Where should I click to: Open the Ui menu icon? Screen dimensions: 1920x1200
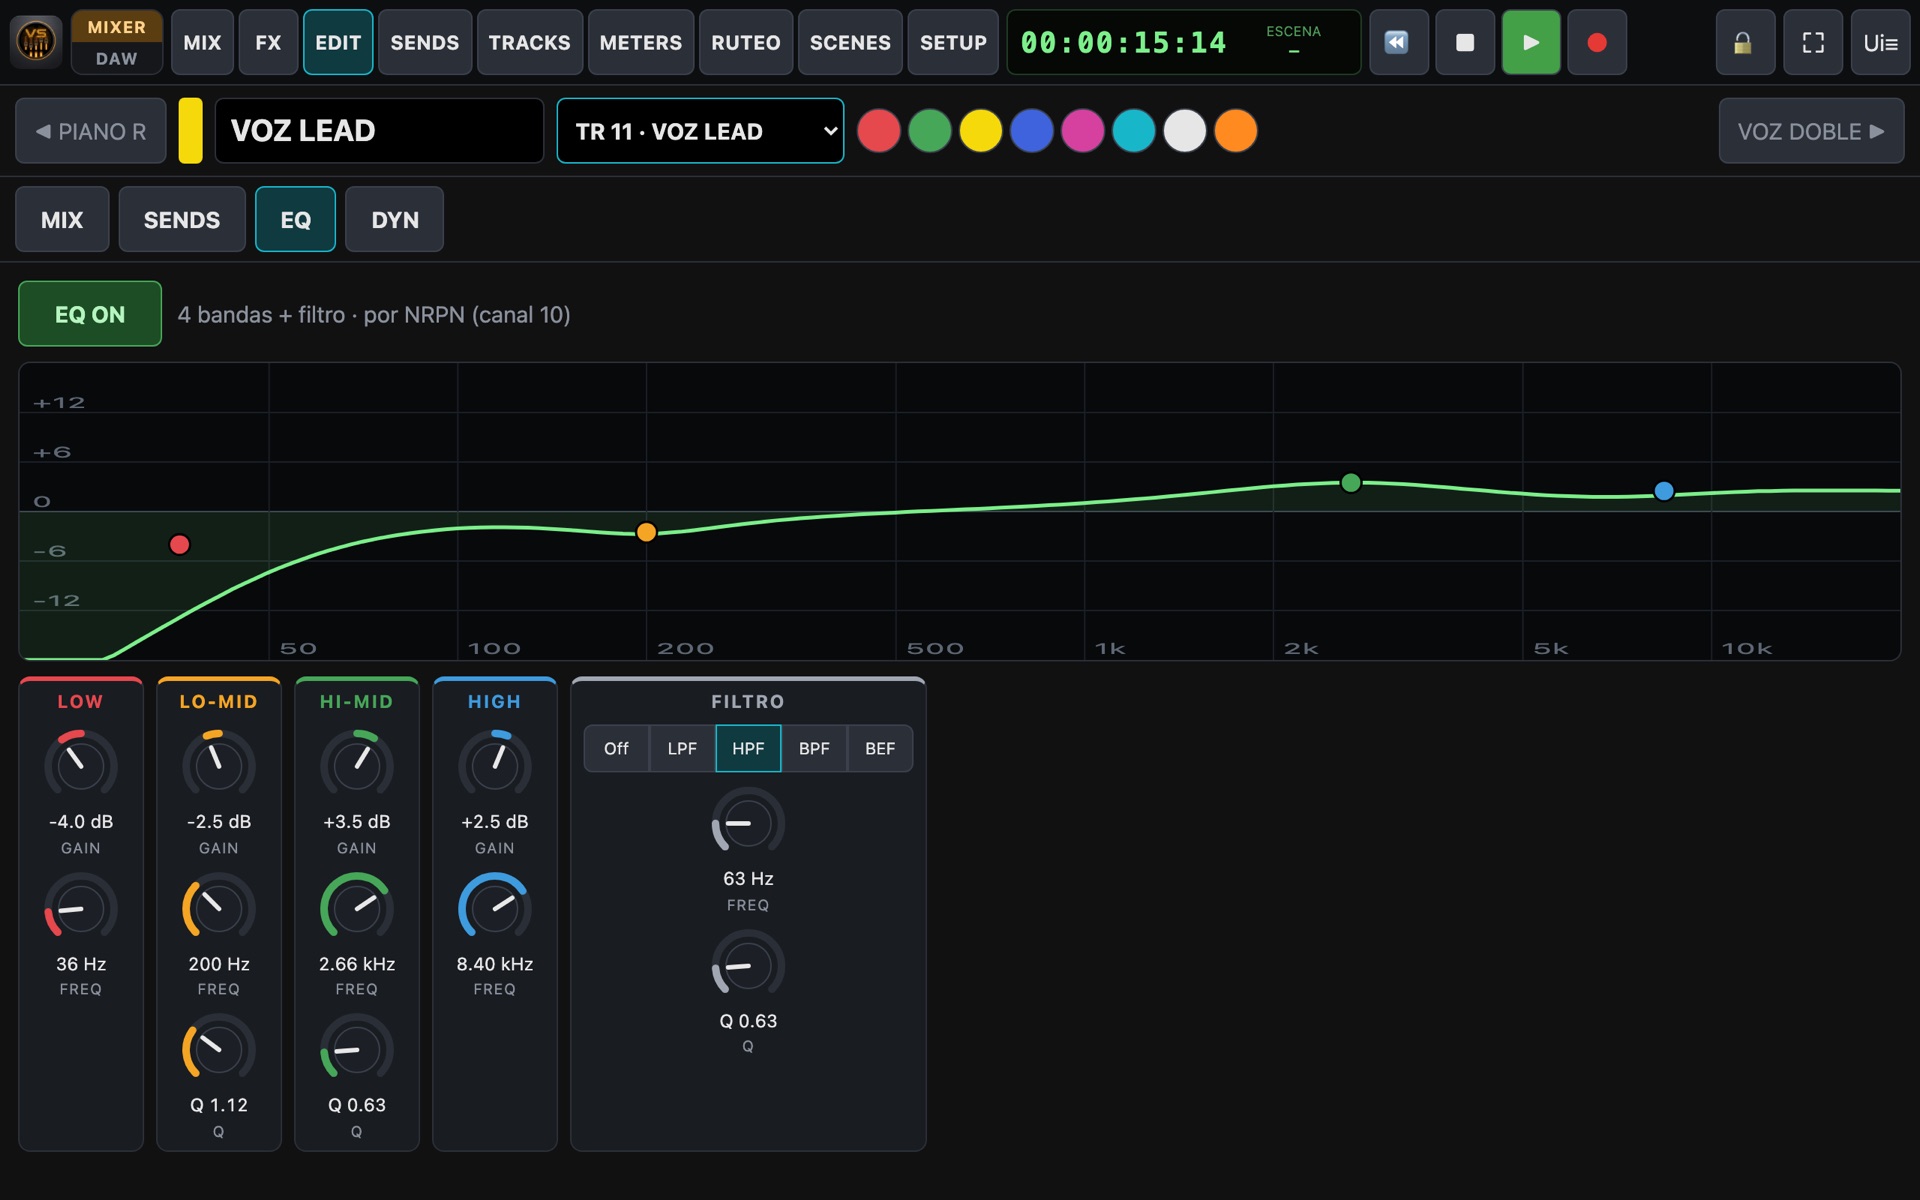(1880, 42)
